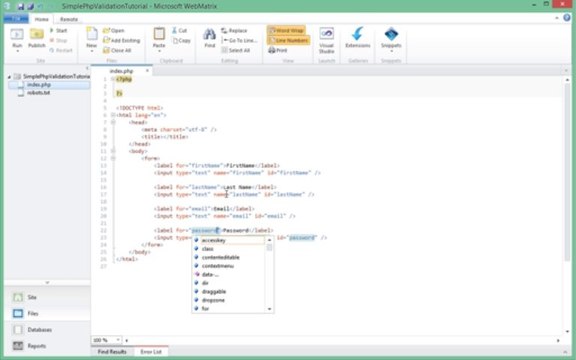
Task: Toggle Word Wrap in the View group
Action: click(286, 30)
